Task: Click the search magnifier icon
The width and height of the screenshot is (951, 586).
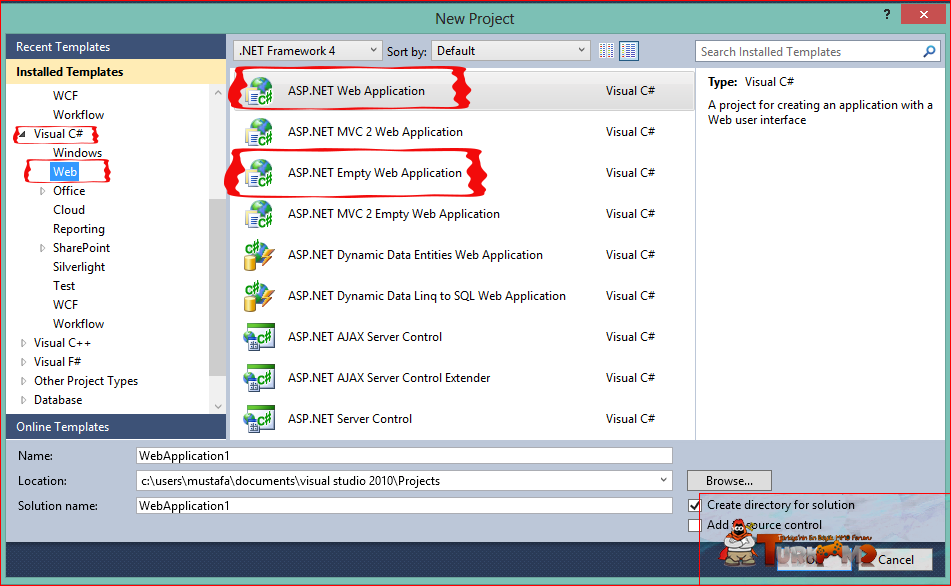Action: coord(929,52)
